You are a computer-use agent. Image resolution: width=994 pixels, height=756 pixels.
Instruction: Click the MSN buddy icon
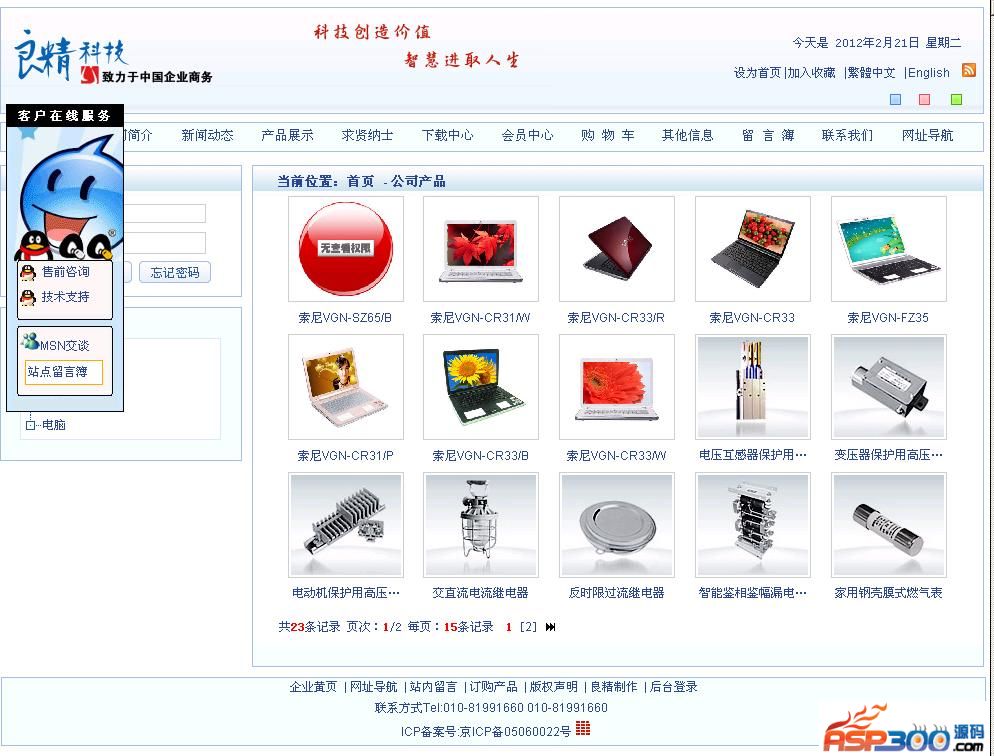tap(30, 341)
